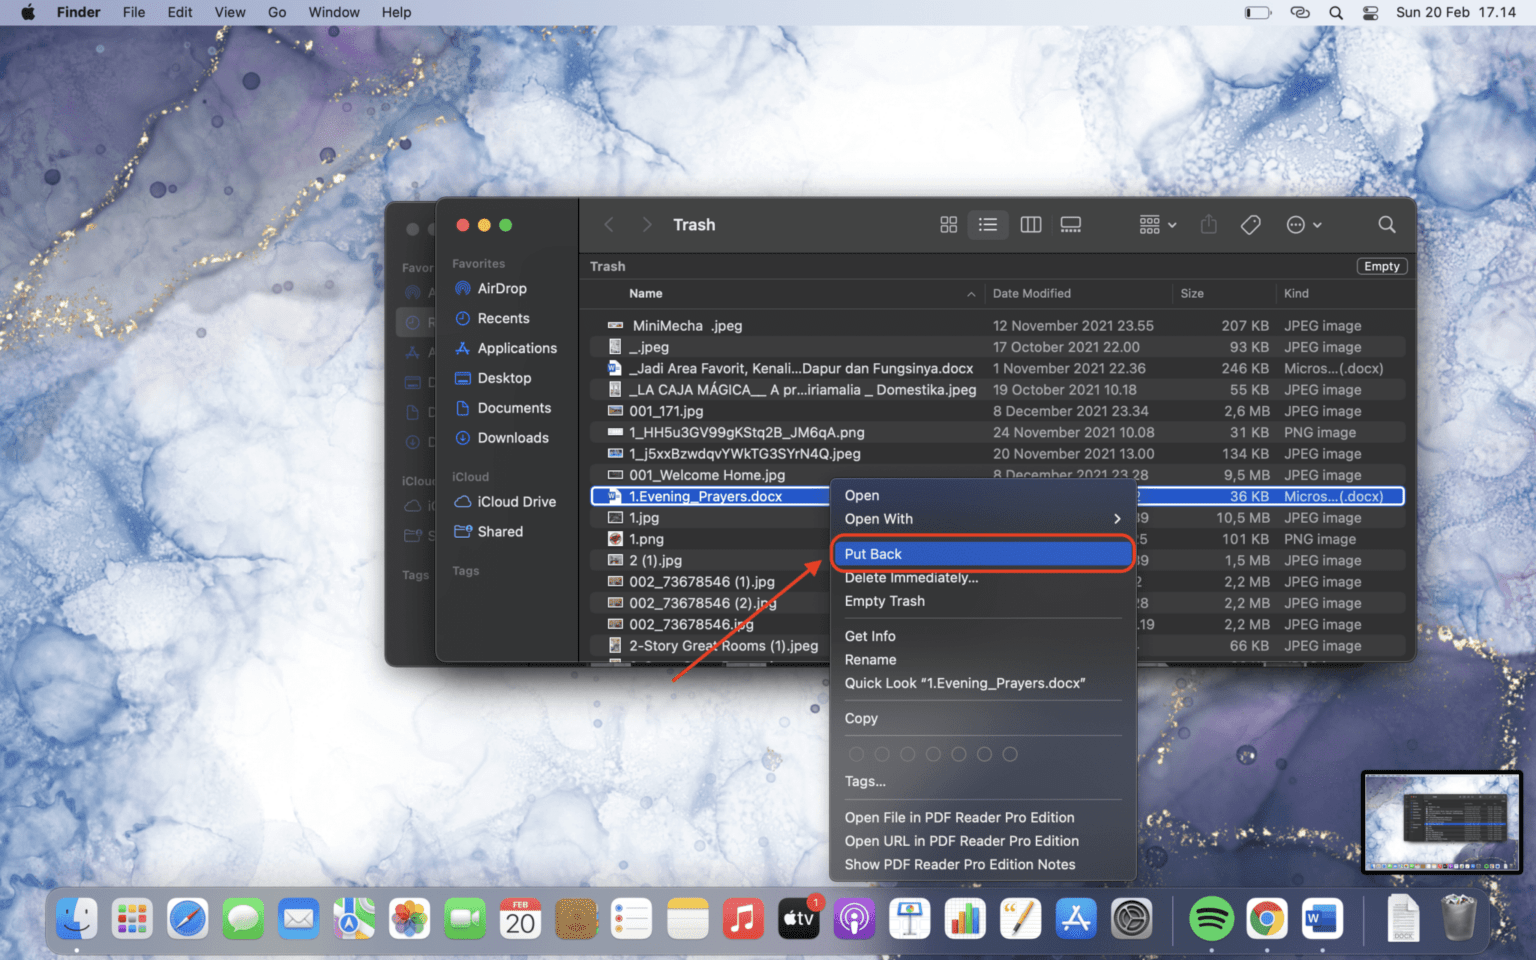
Task: Open the Apple menu
Action: (28, 12)
